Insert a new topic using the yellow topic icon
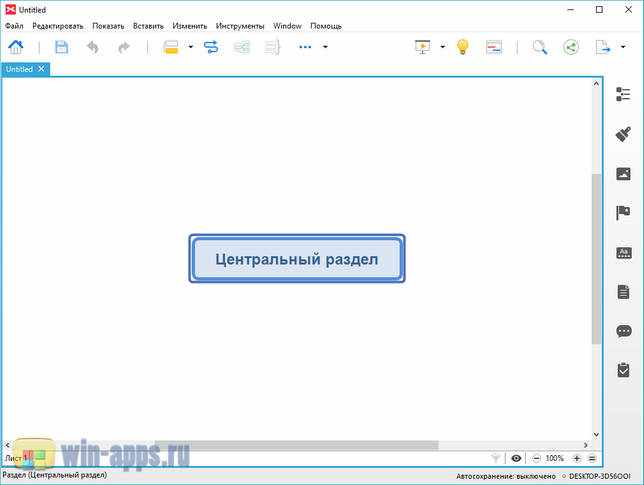The height and width of the screenshot is (485, 644). point(171,47)
